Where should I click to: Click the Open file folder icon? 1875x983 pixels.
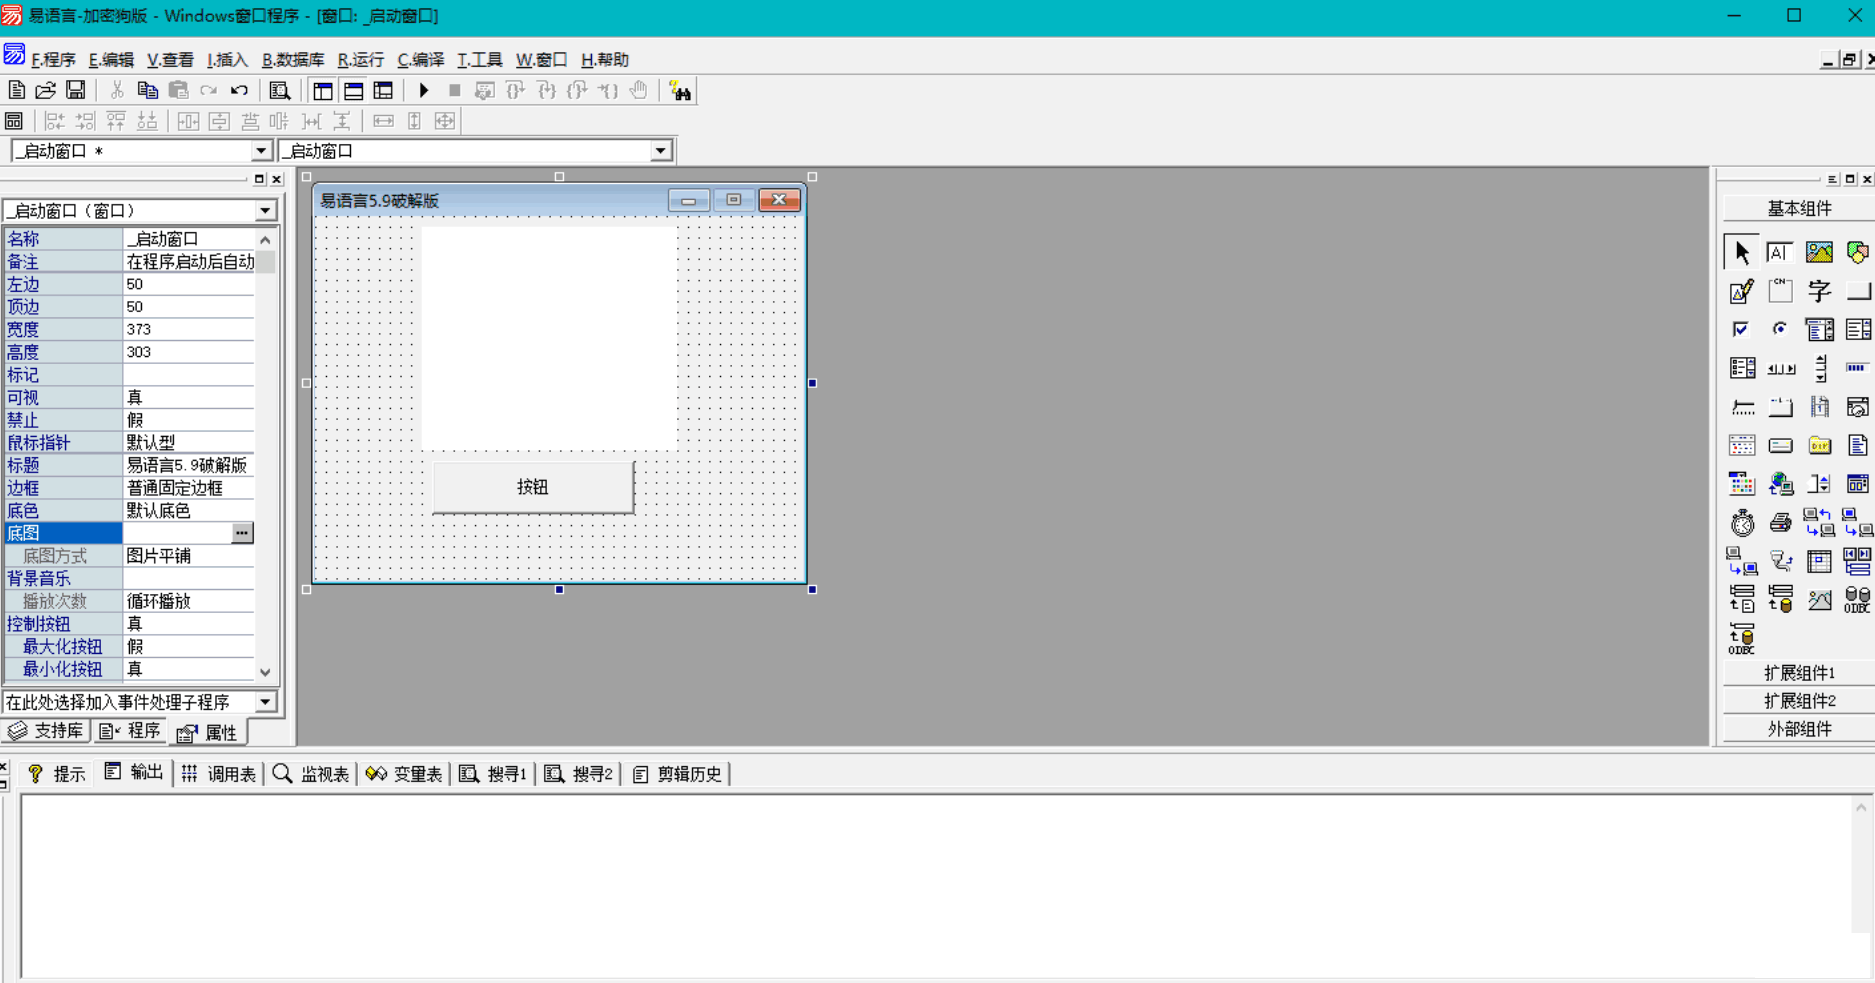(x=46, y=90)
